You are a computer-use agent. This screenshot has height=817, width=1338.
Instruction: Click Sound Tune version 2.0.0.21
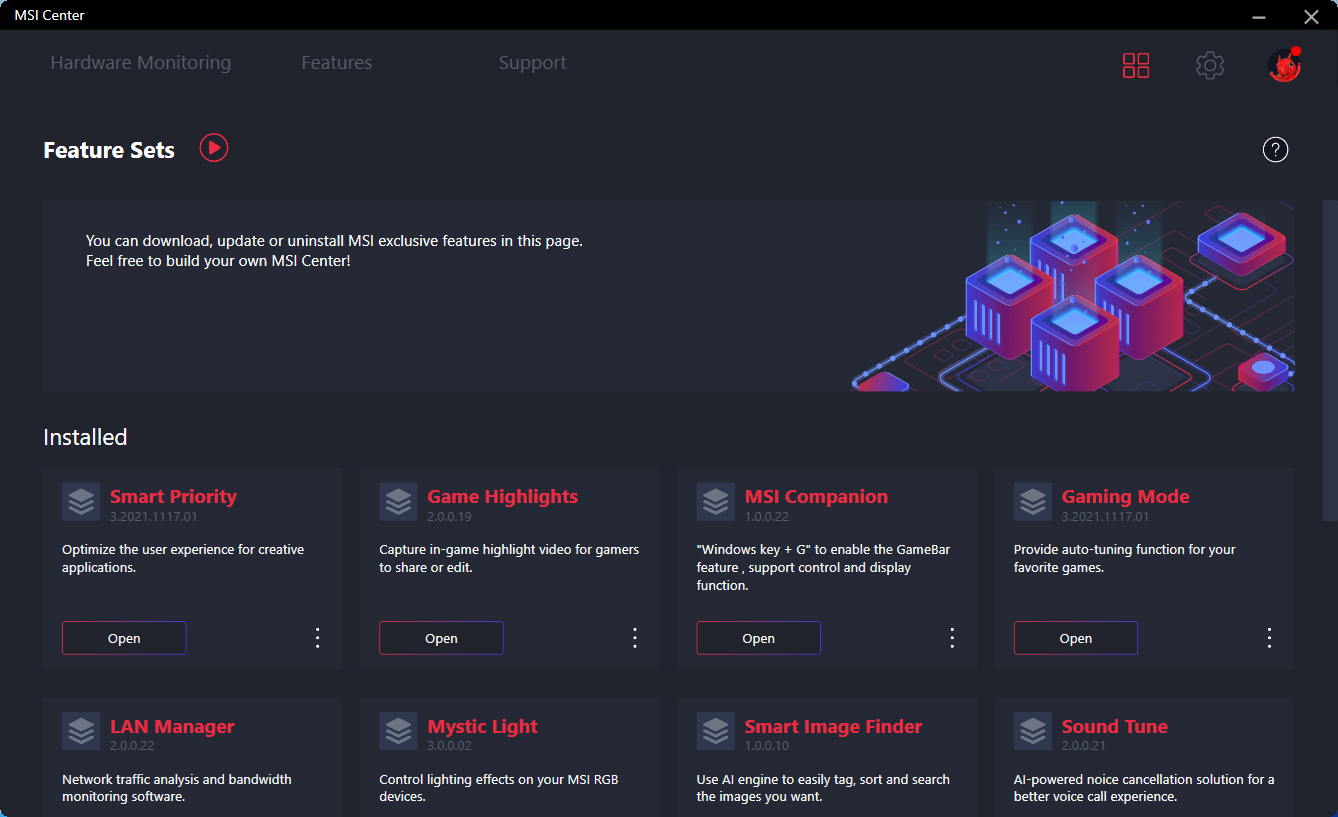click(1084, 746)
